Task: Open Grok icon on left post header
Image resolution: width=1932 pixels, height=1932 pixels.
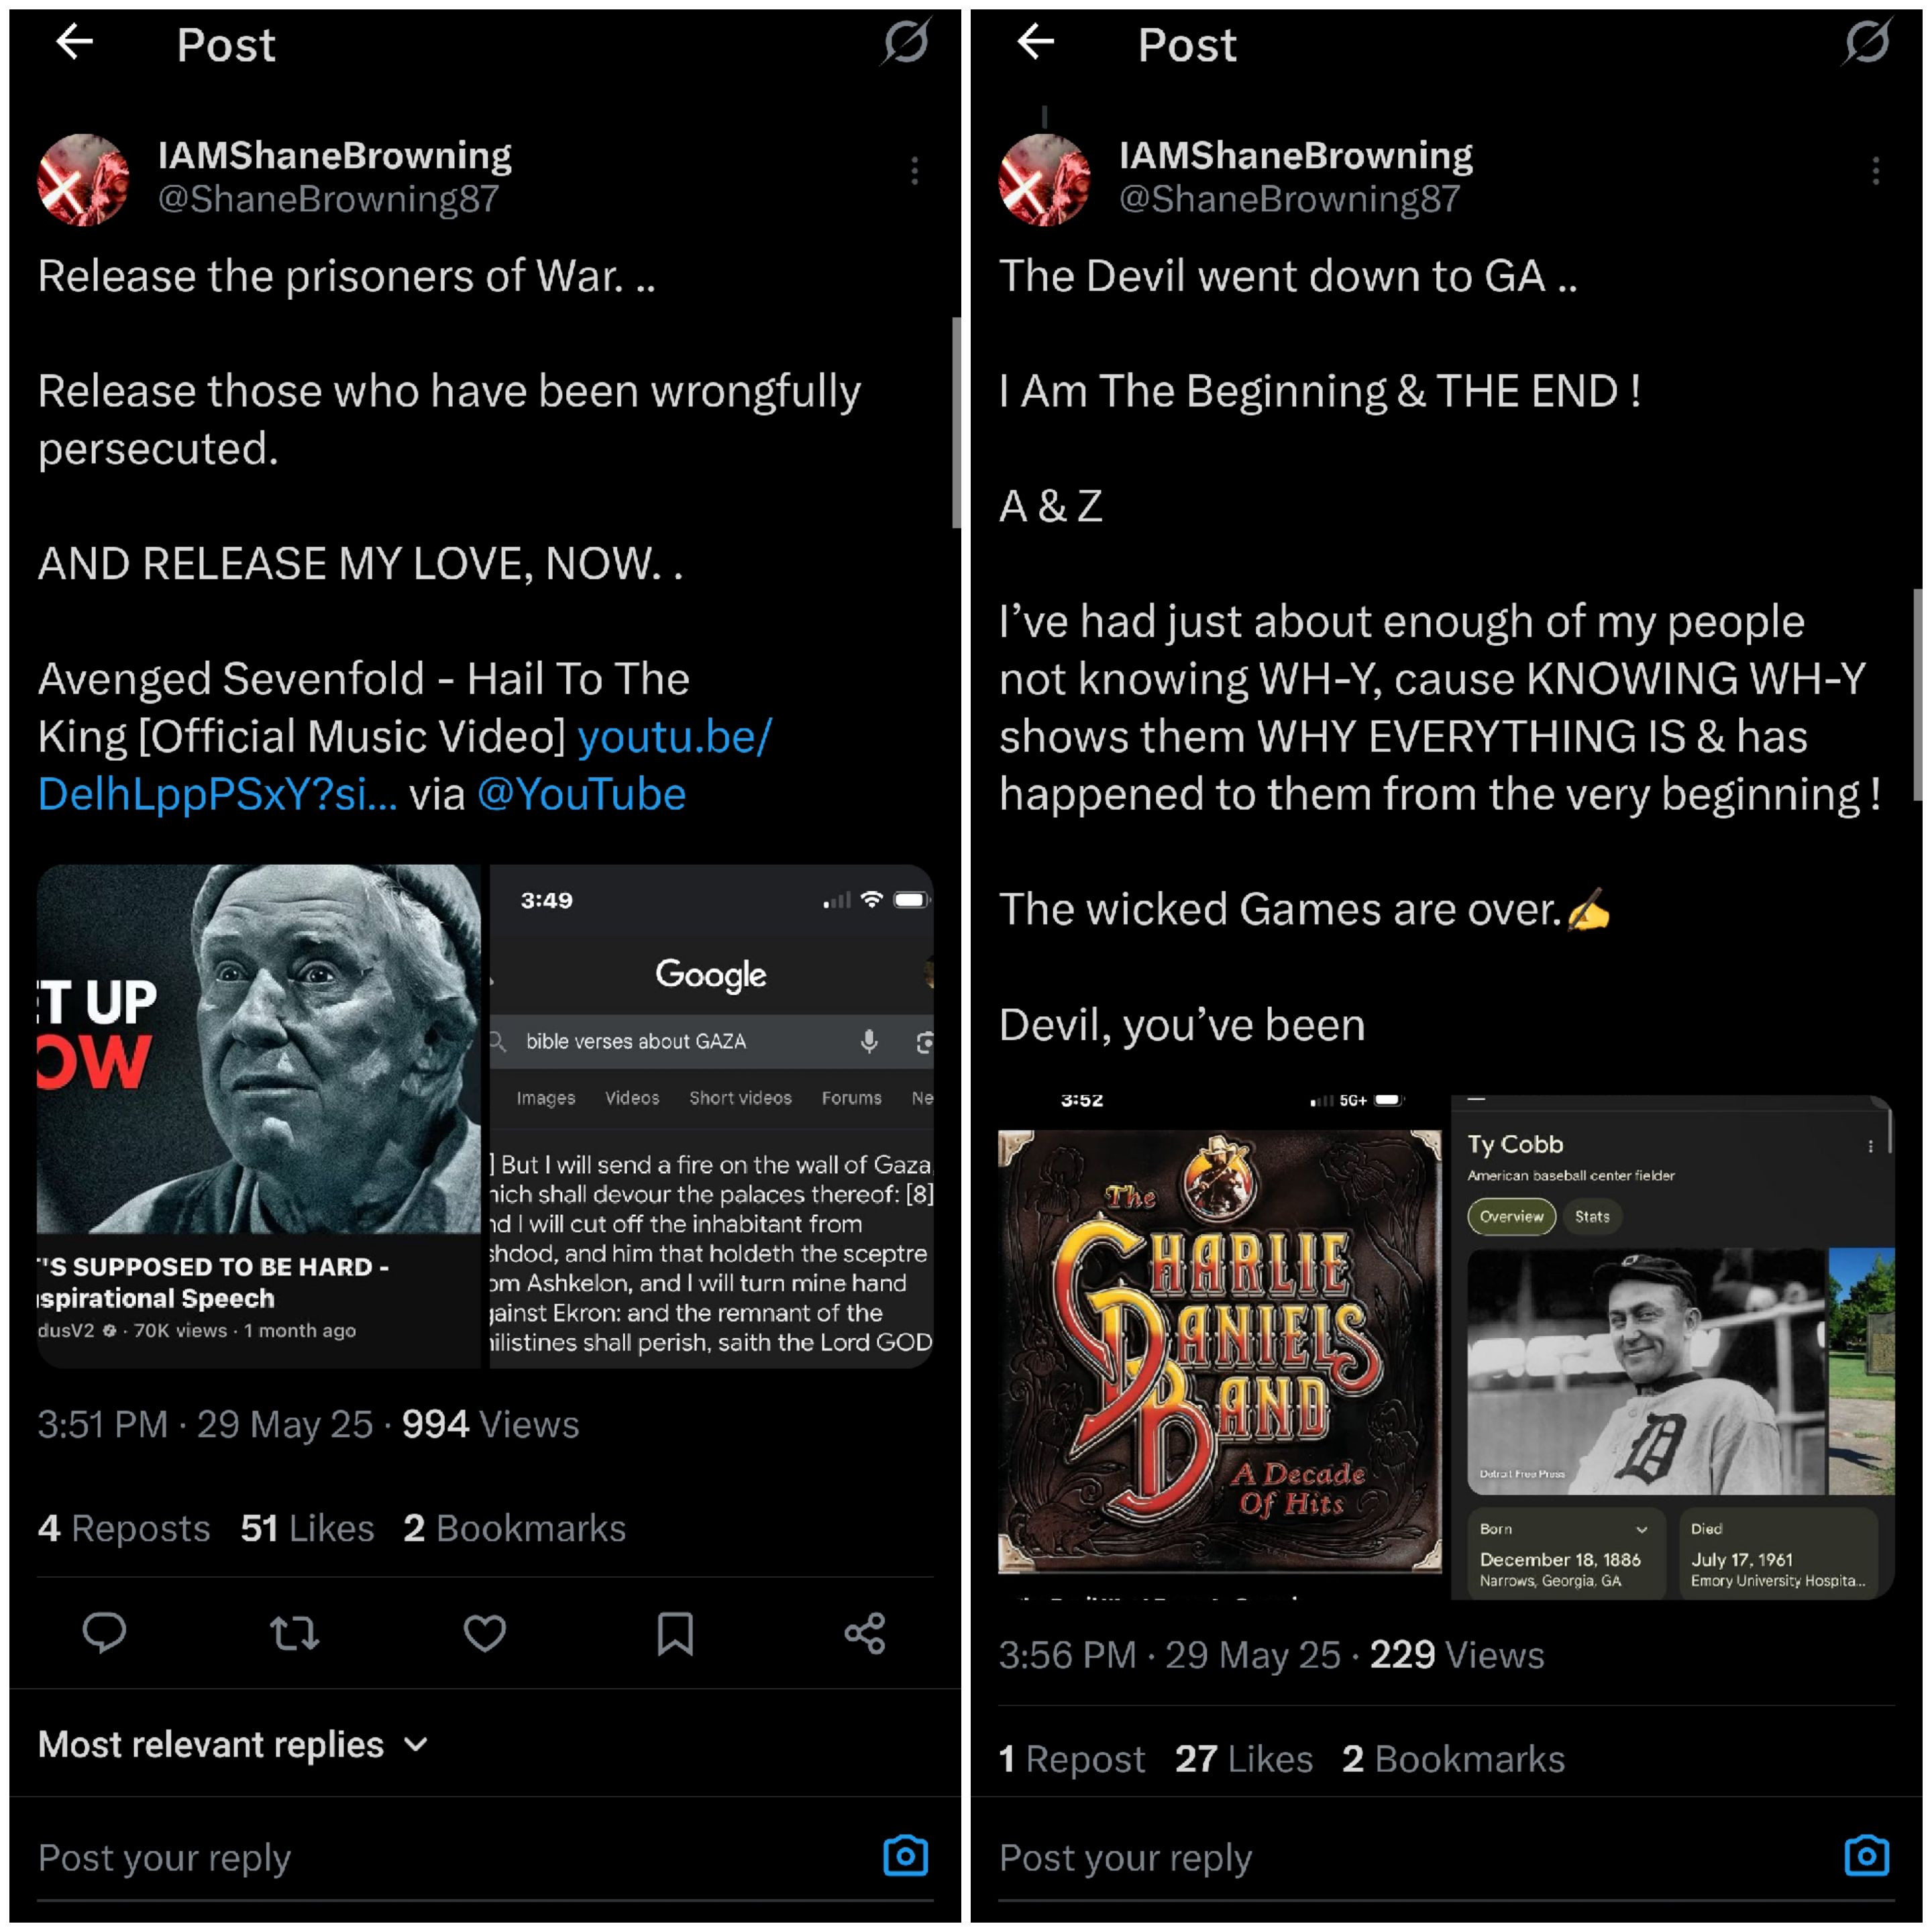Action: click(906, 42)
